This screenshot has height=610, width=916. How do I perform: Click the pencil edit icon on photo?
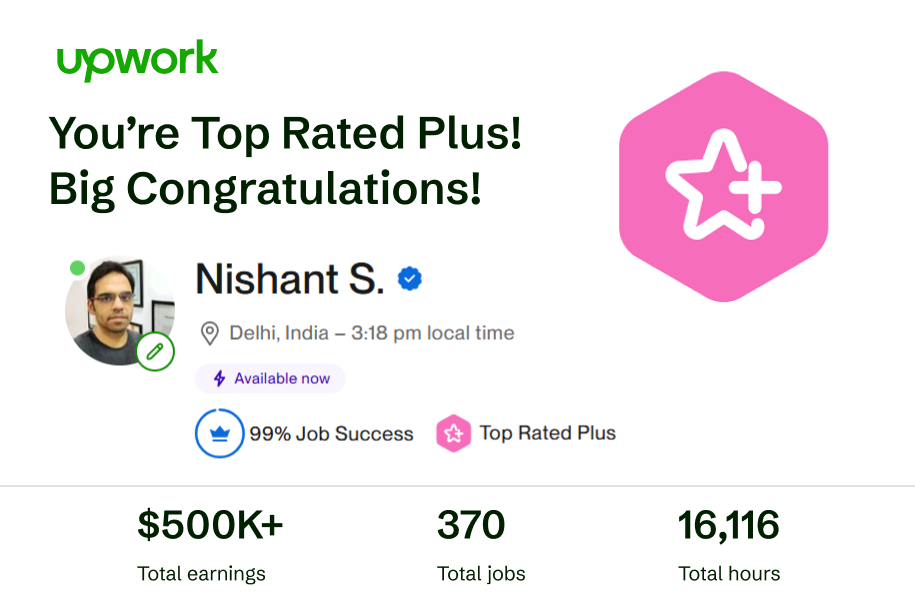155,351
